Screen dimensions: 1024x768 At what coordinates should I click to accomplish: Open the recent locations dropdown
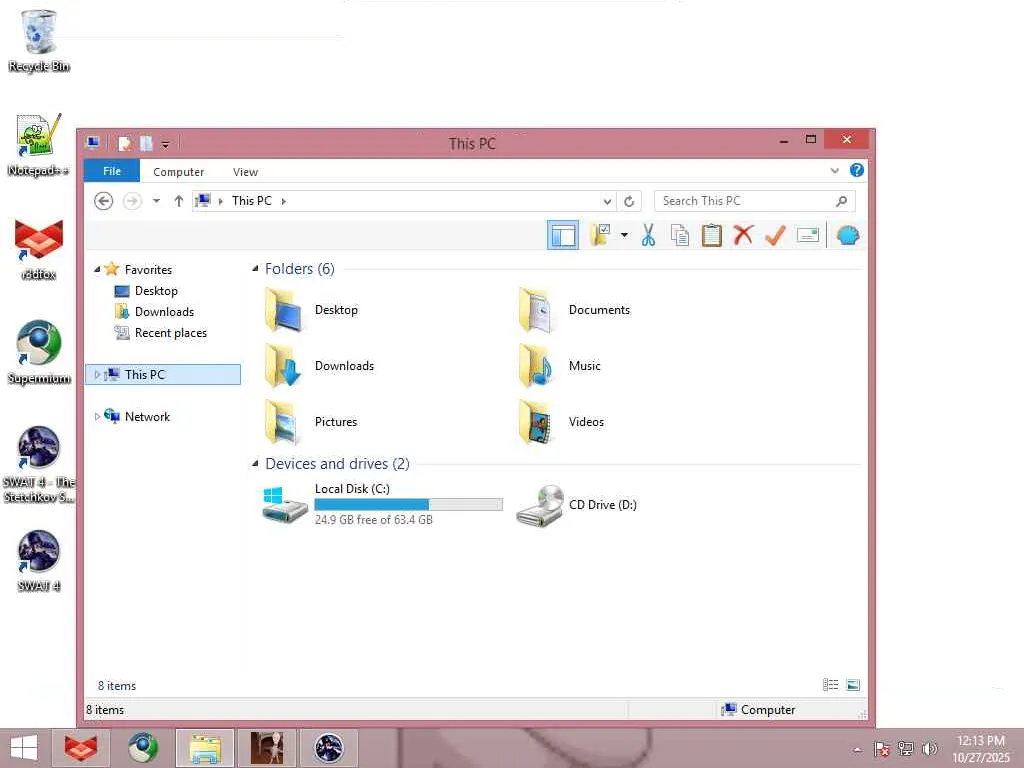[x=157, y=201]
